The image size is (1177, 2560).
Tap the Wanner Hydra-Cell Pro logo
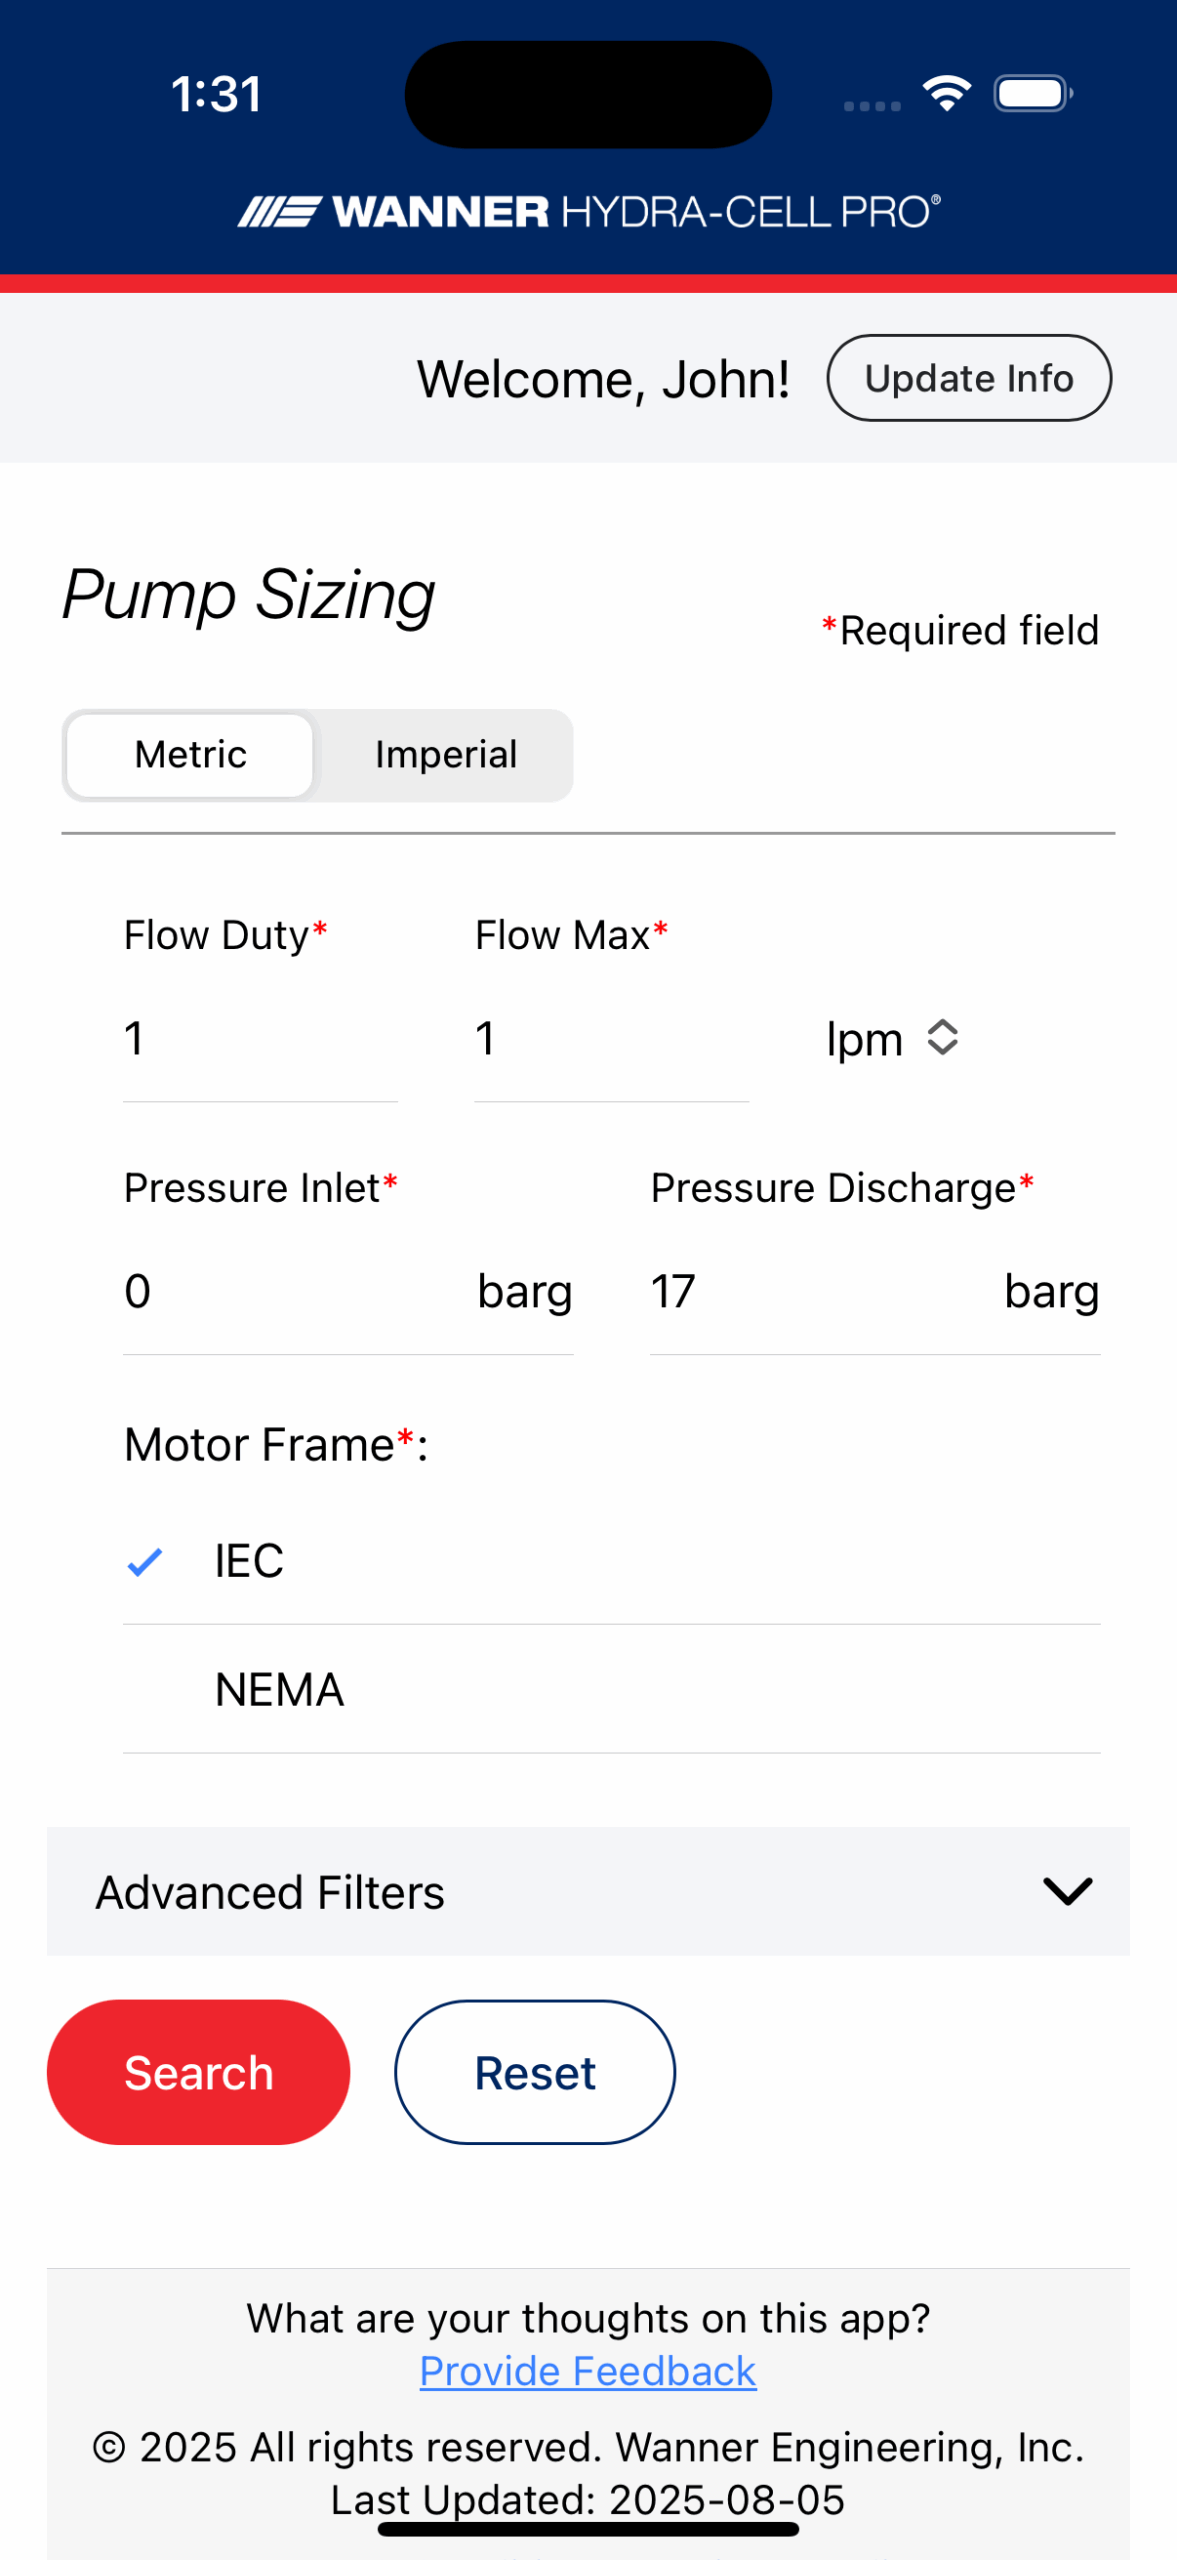pos(588,212)
